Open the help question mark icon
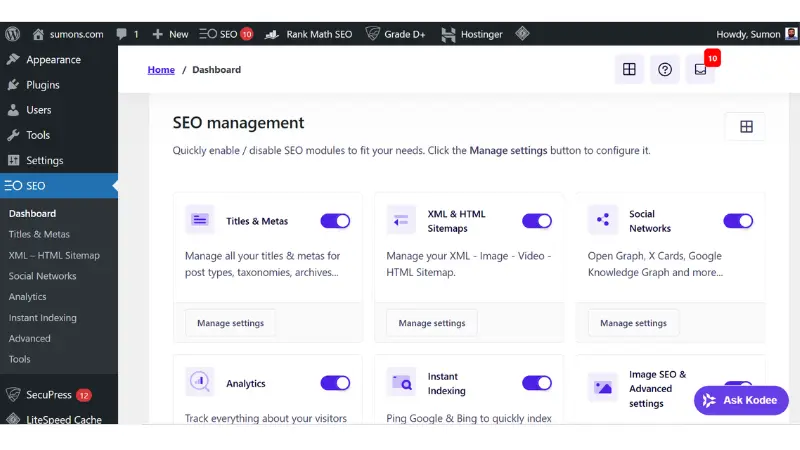The height and width of the screenshot is (450, 800). (x=665, y=69)
